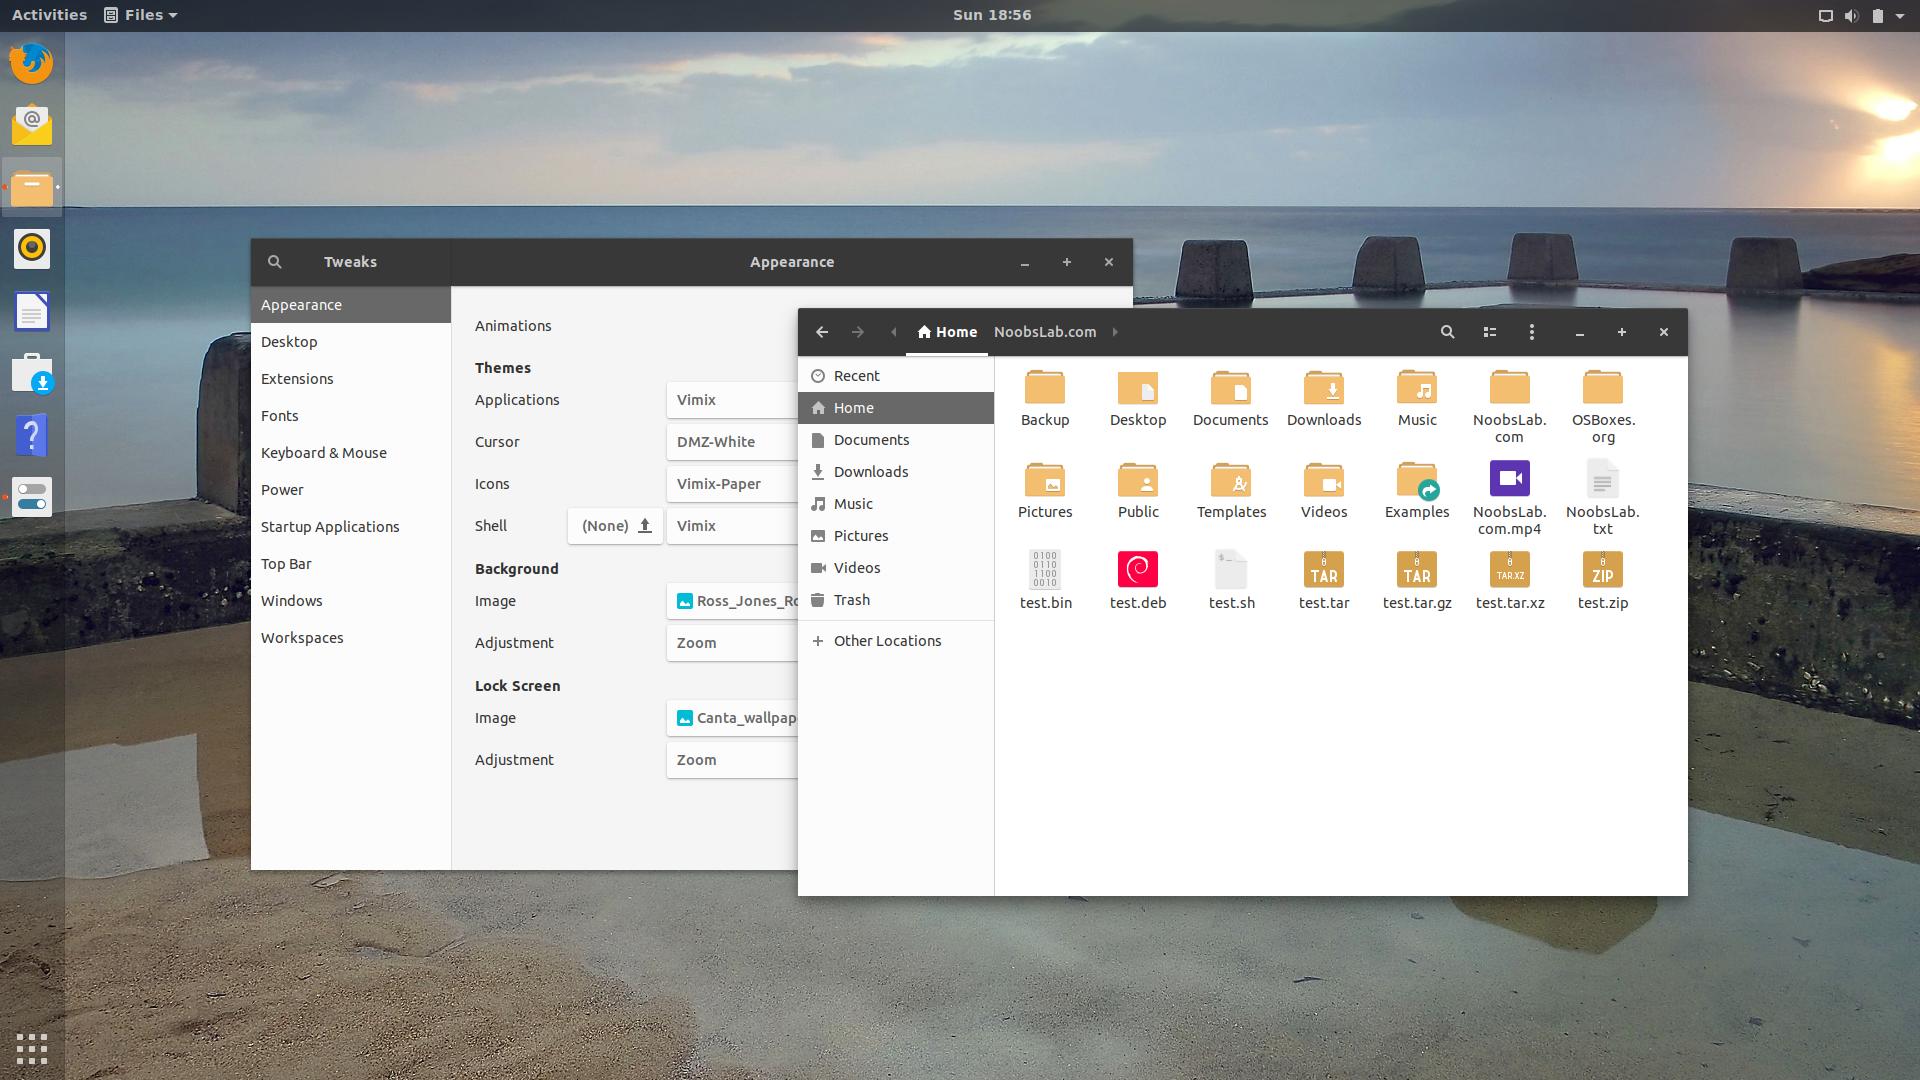
Task: Open Ubuntu Software from the dock
Action: point(32,374)
